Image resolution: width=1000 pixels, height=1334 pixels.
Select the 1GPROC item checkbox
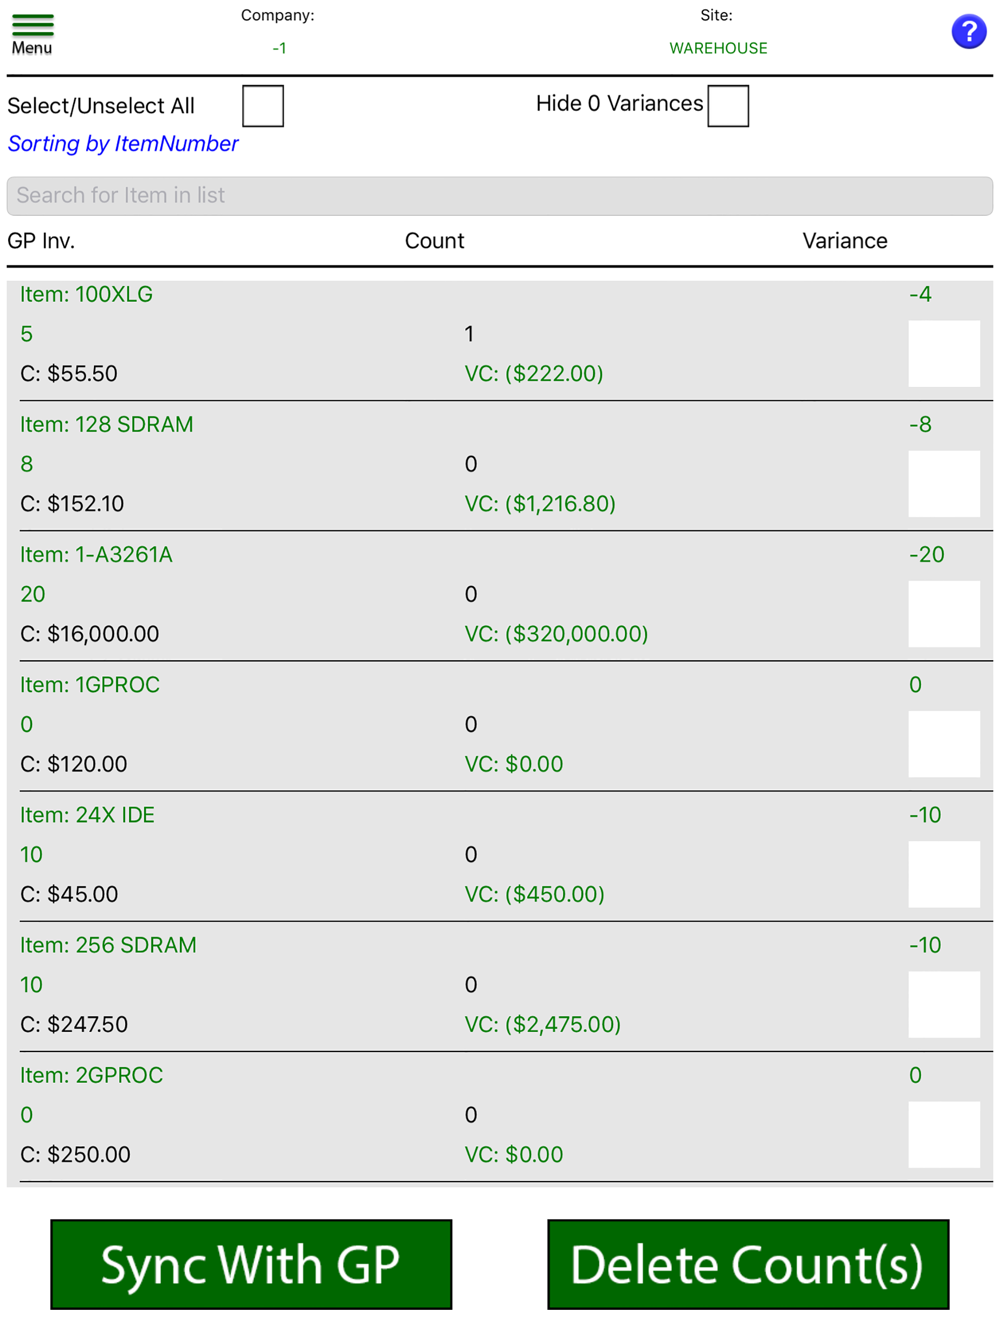[943, 744]
